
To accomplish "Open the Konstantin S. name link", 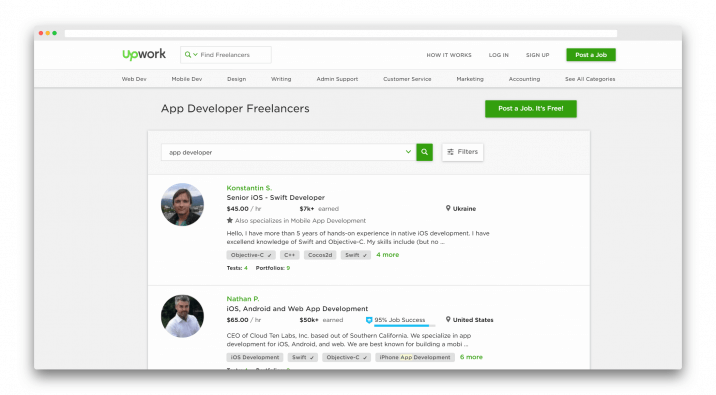I will coord(249,188).
